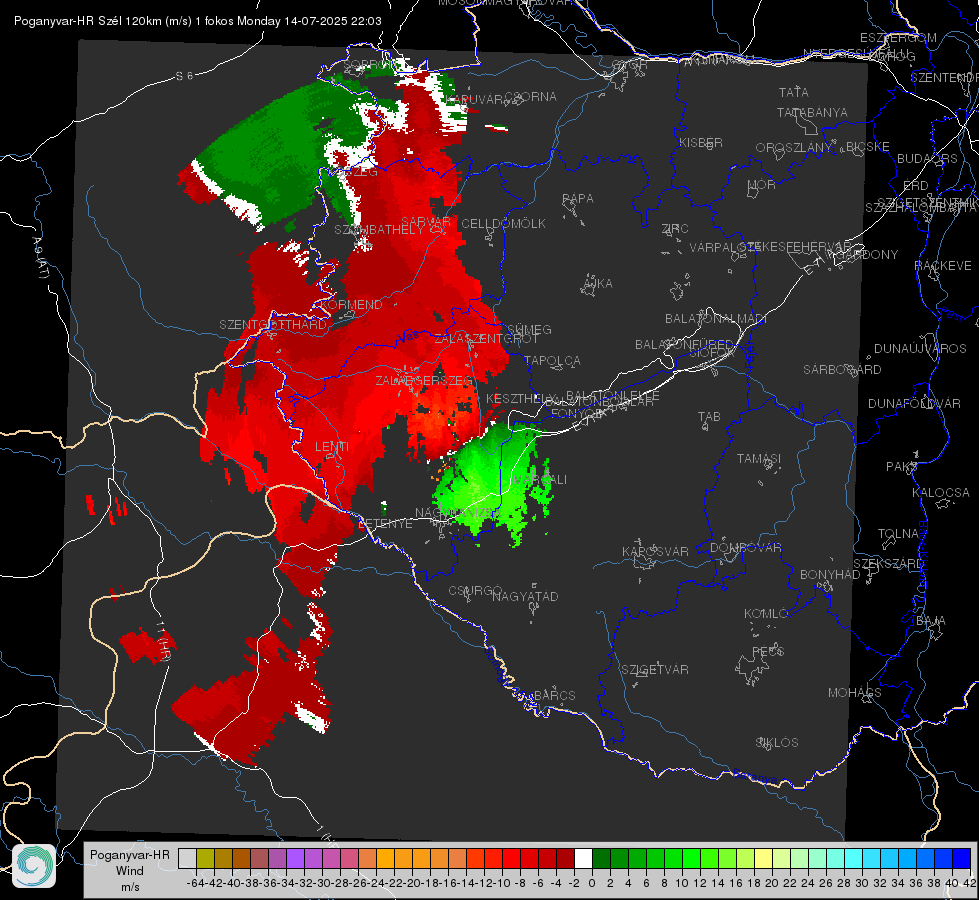Click the DUNAFOLDVAR label
Screen dimensions: 979x900
(x=914, y=403)
